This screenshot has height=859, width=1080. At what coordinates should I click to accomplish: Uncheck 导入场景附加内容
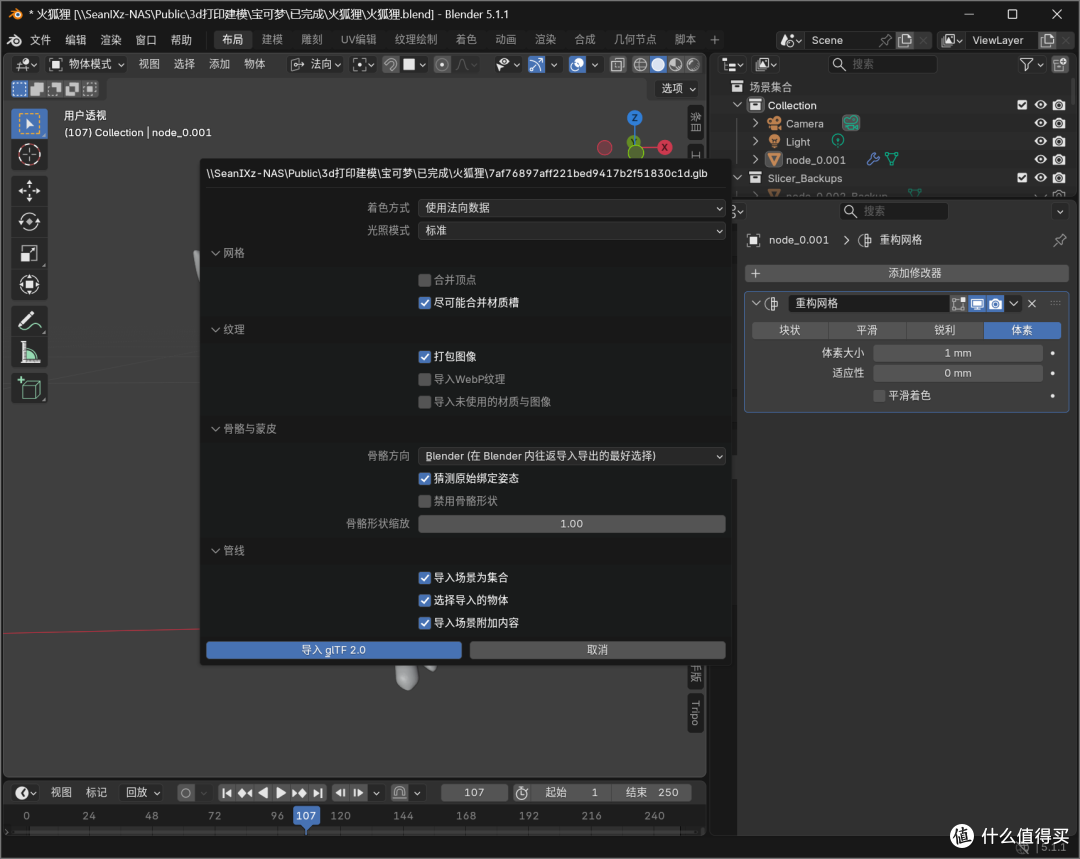425,623
